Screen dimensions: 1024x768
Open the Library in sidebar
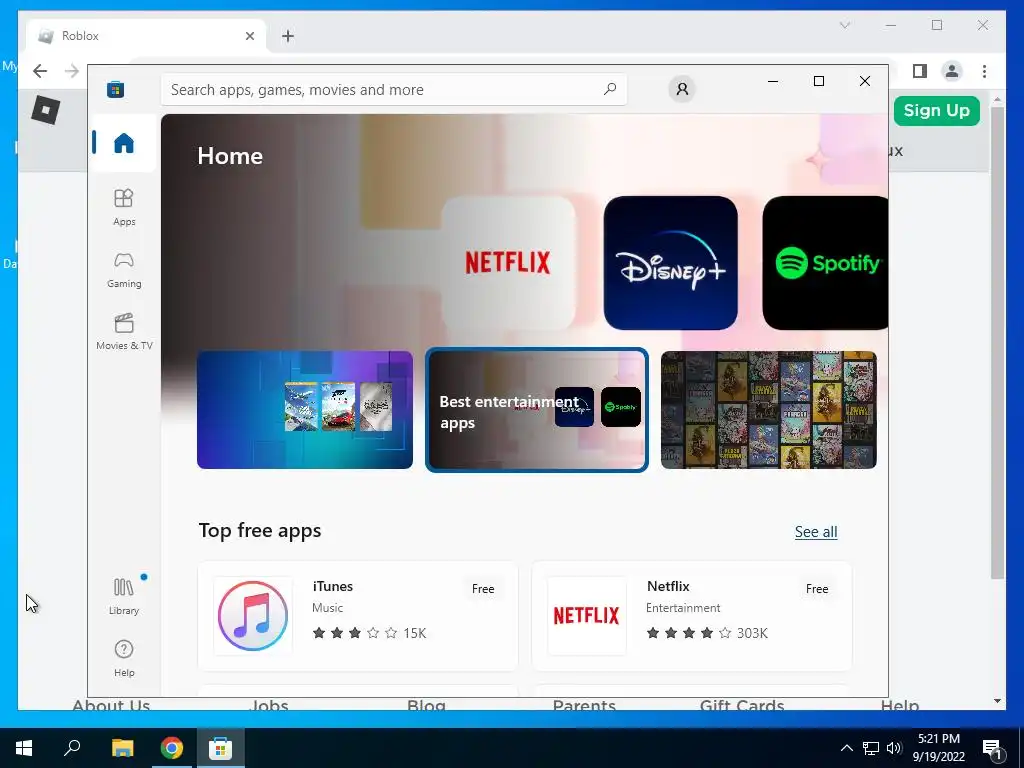[123, 596]
